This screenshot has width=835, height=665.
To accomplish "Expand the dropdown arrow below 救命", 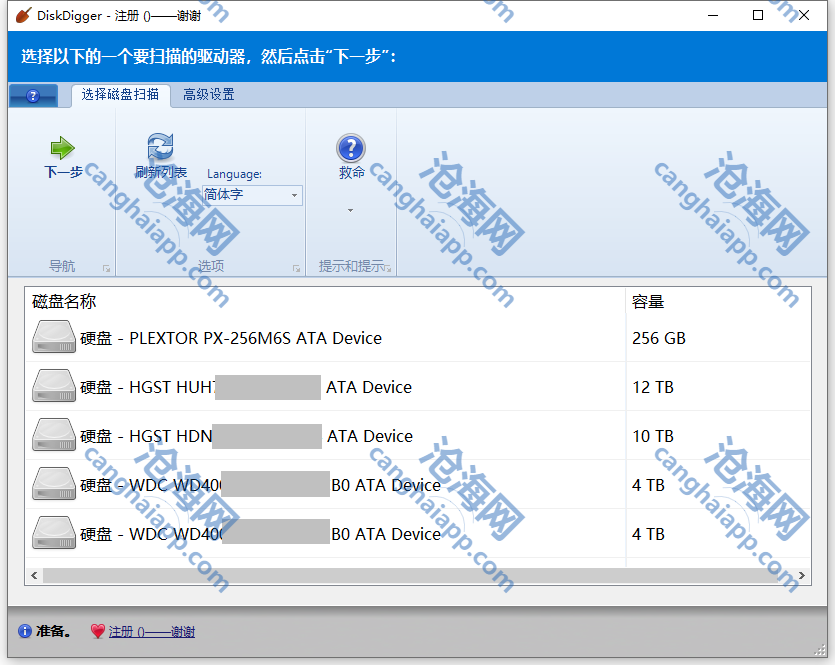I will [x=350, y=211].
